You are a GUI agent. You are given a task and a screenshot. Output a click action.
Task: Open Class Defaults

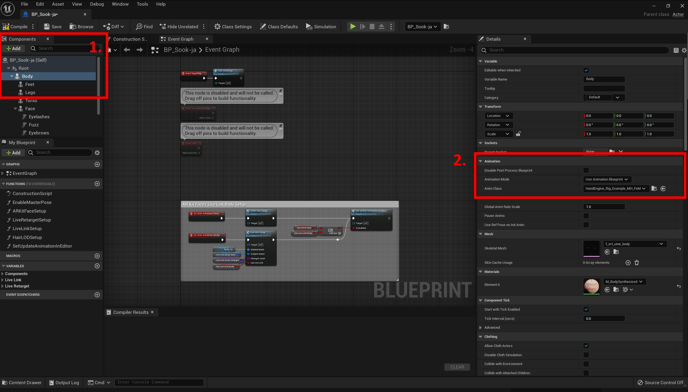click(x=279, y=27)
